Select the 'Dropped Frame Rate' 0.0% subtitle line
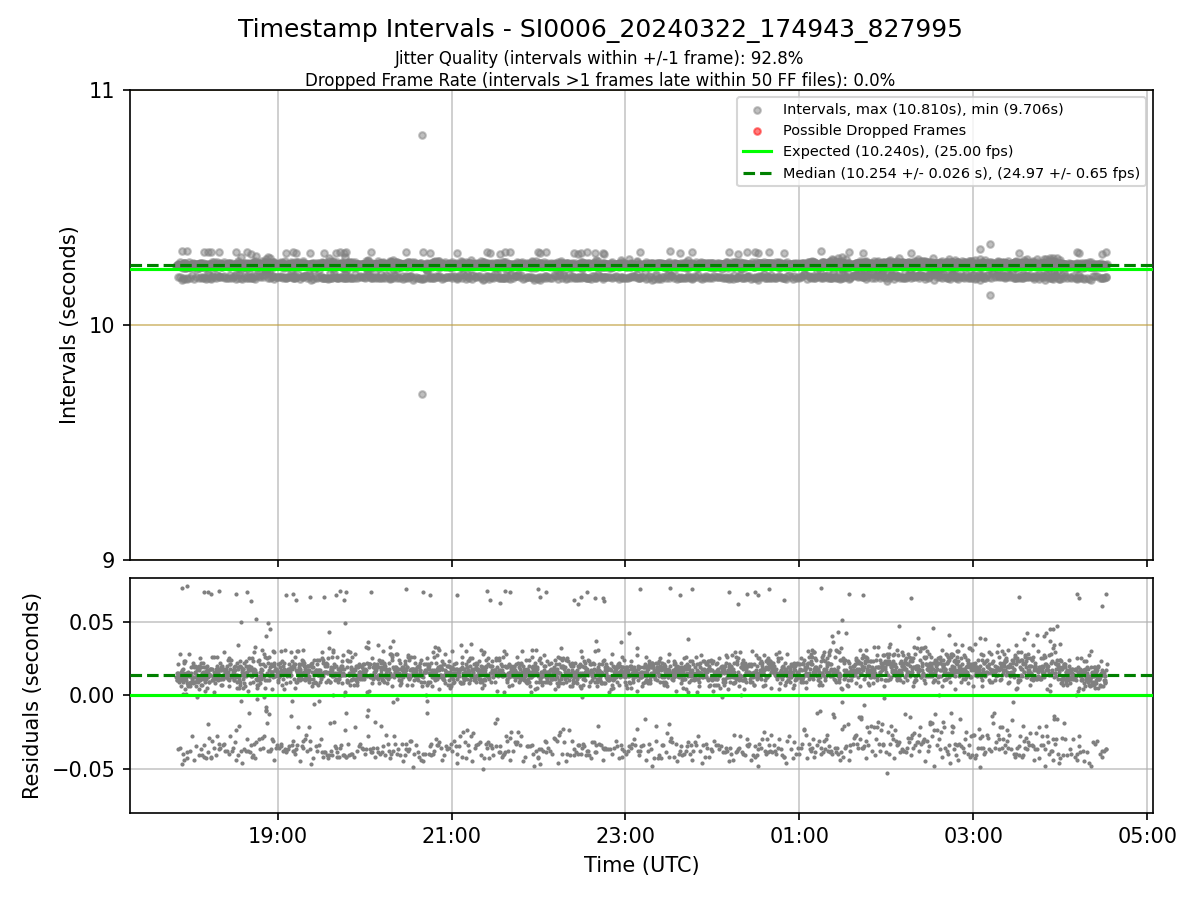The height and width of the screenshot is (900, 1200). click(x=600, y=79)
